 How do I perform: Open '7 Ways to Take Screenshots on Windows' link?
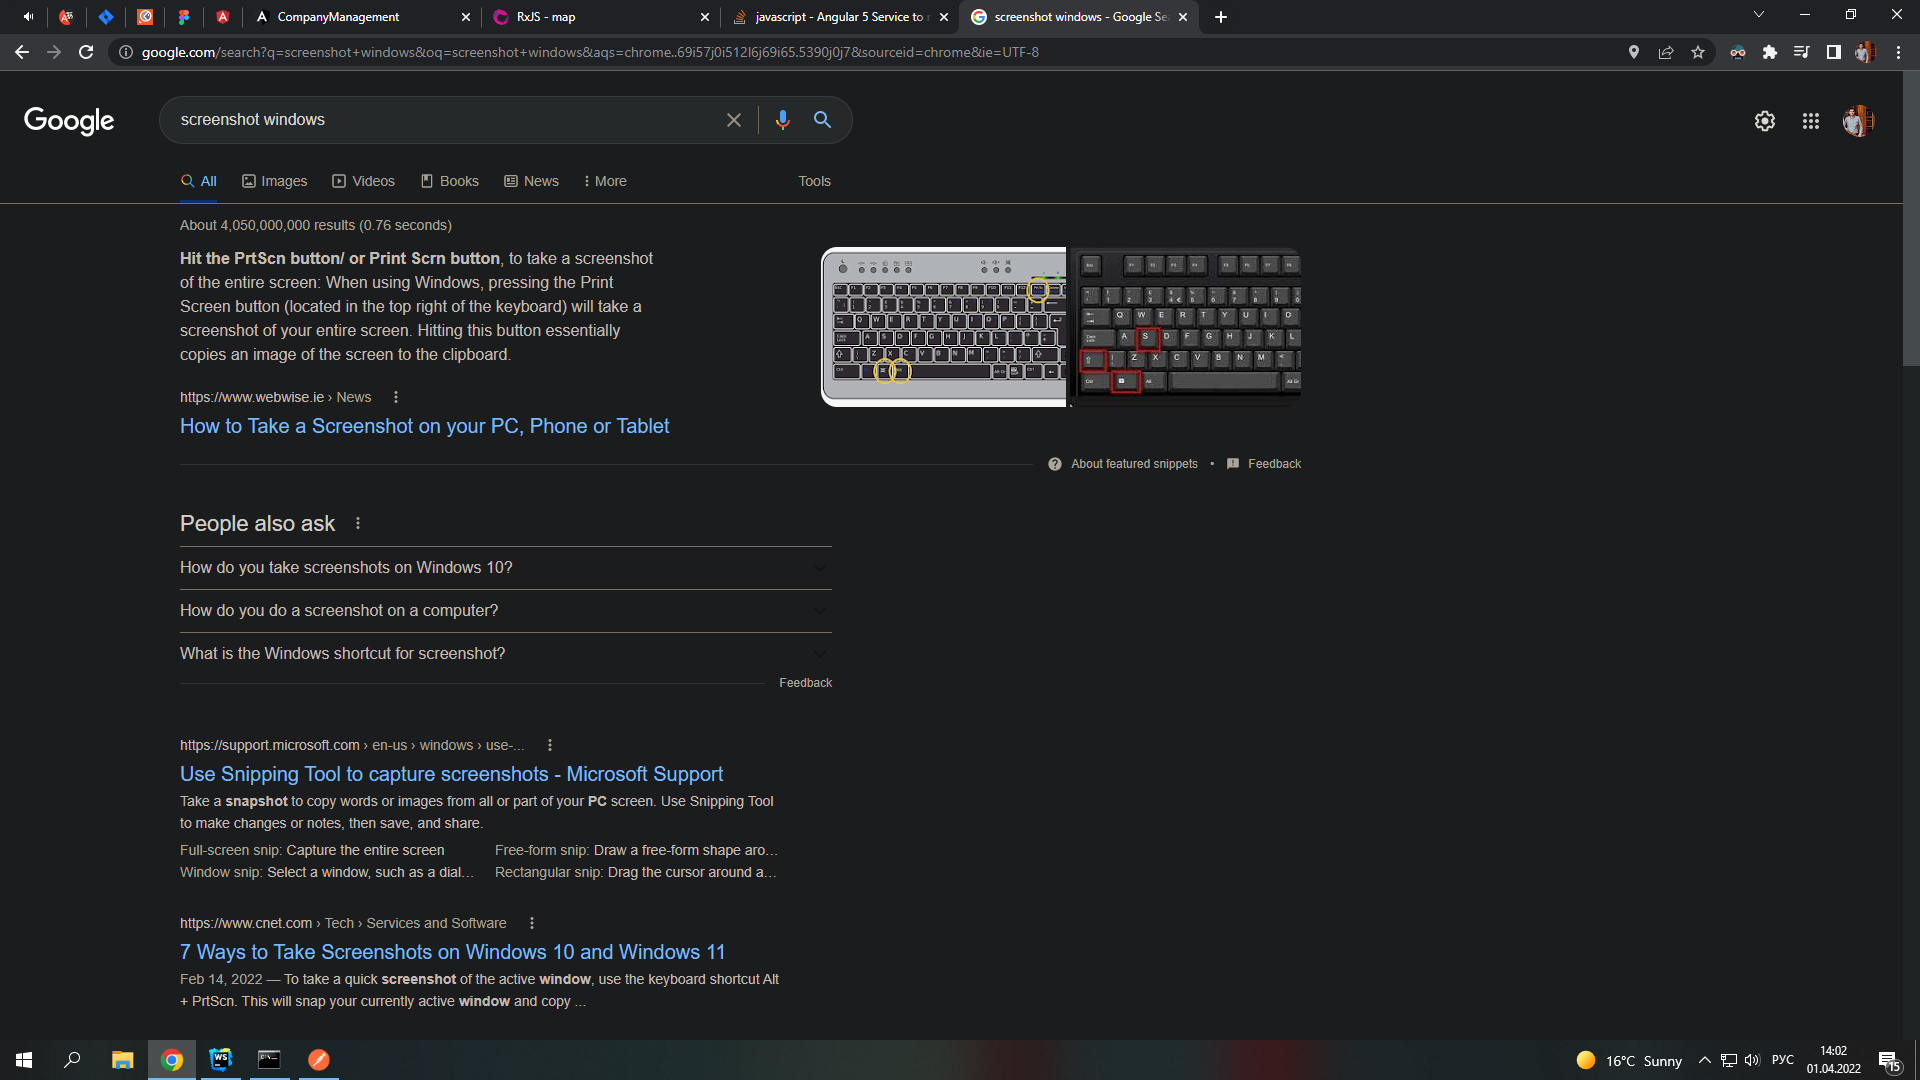(452, 952)
